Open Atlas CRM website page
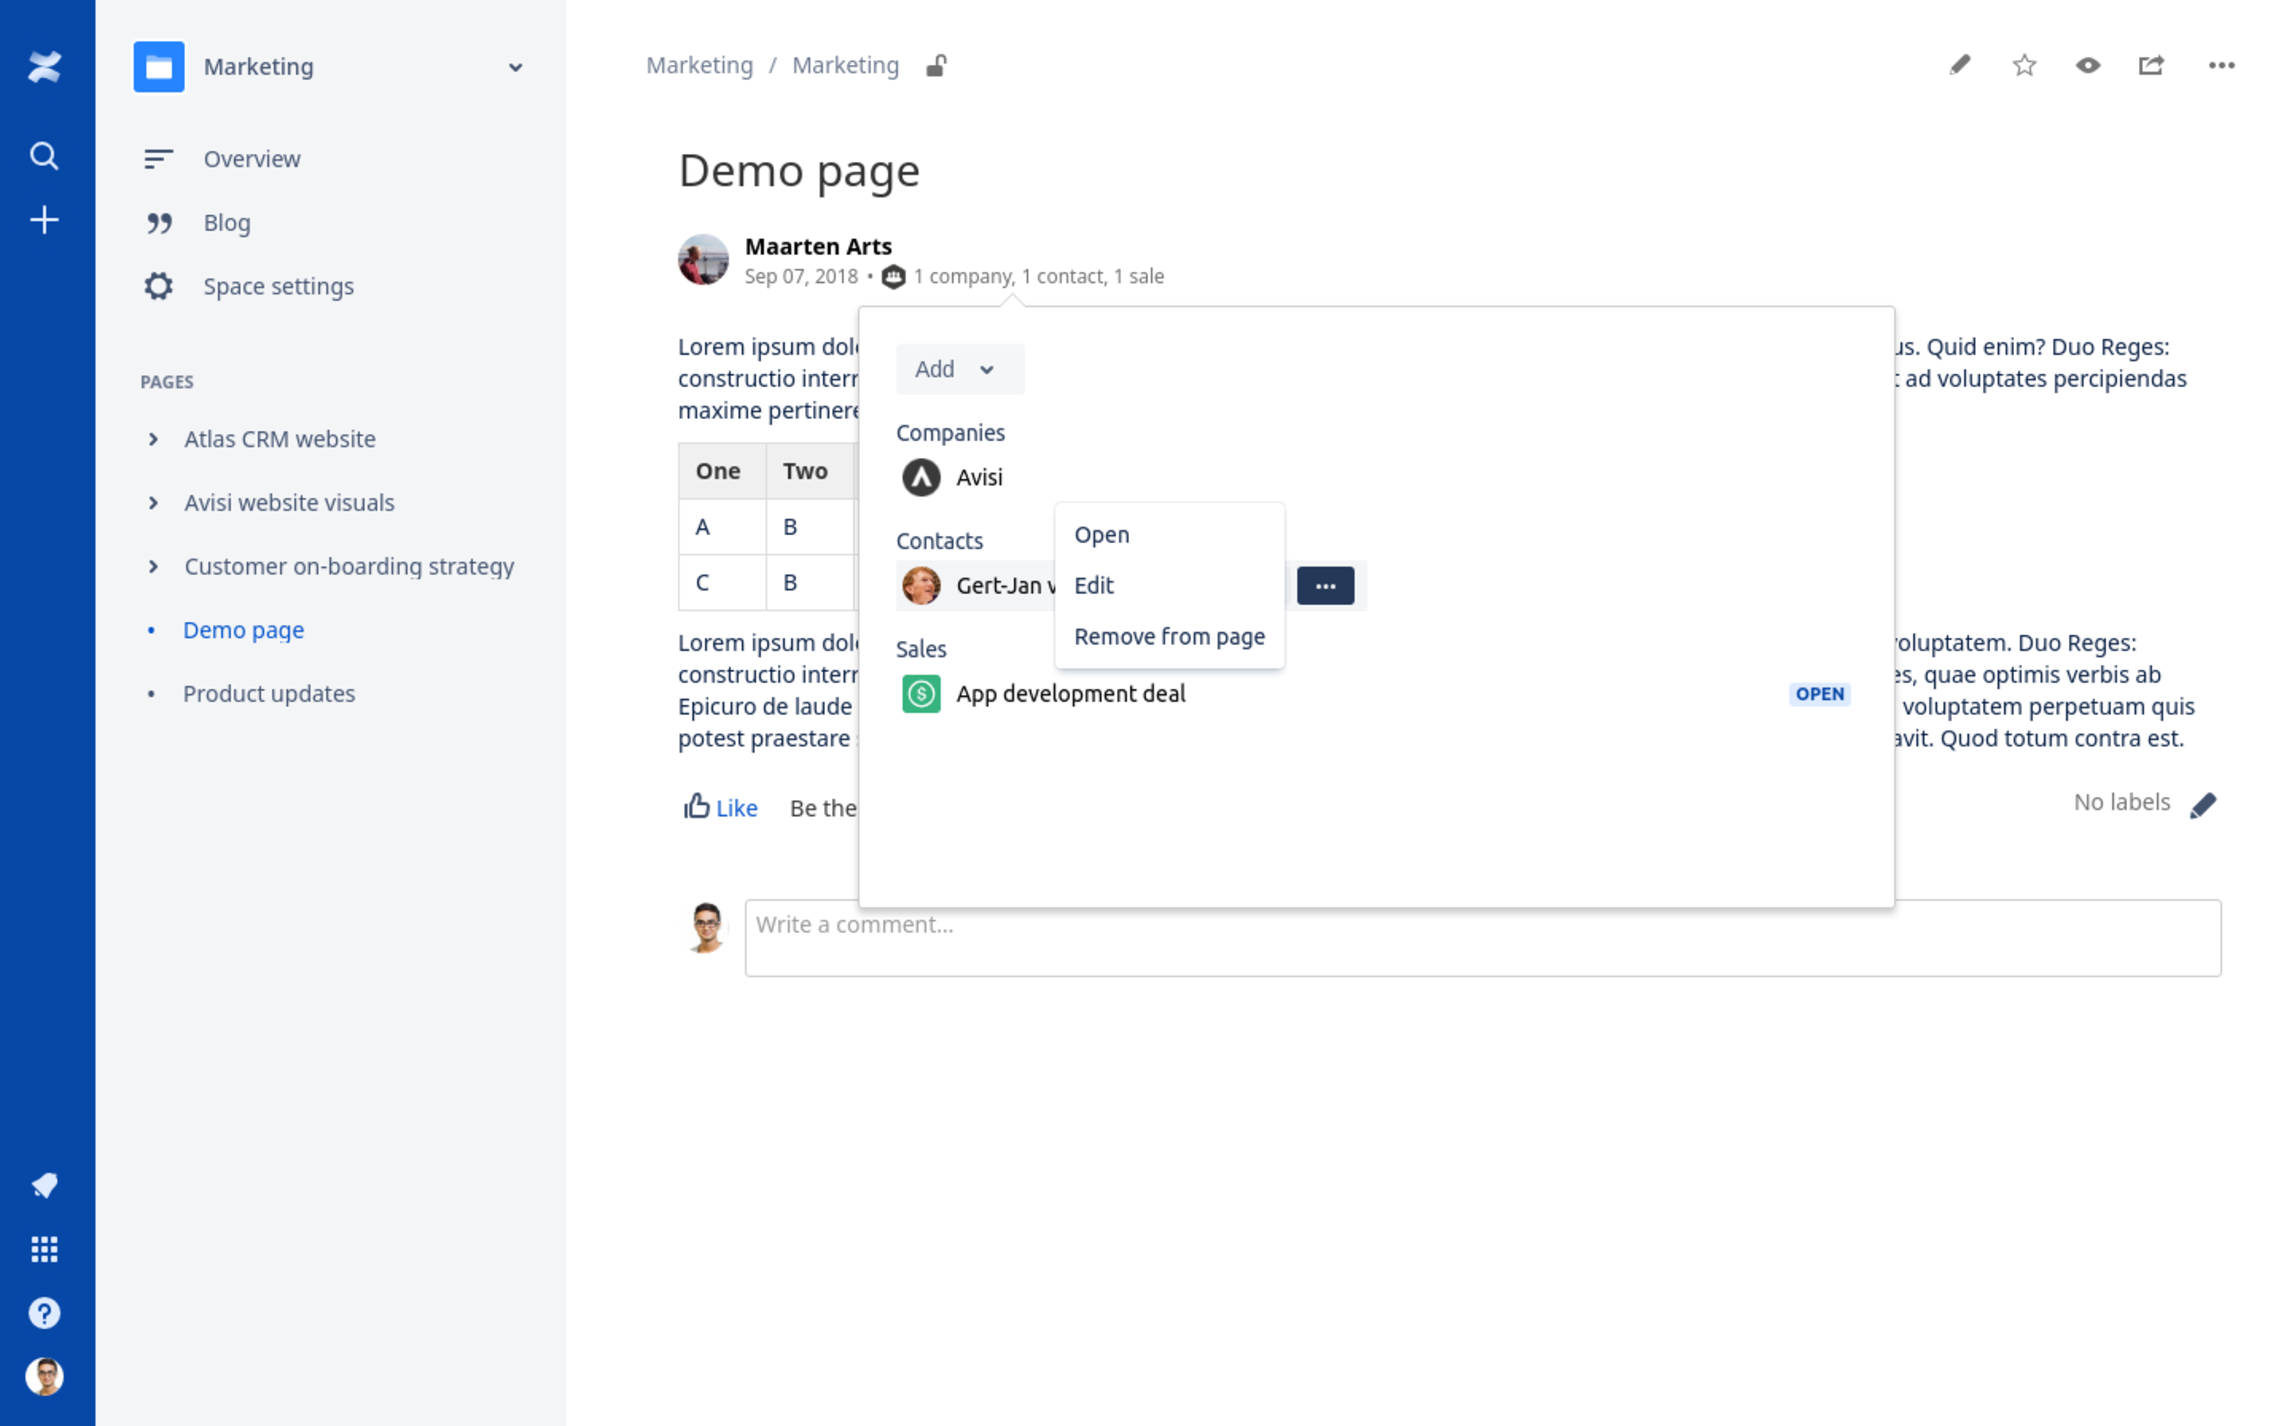This screenshot has width=2280, height=1426. tap(280, 439)
